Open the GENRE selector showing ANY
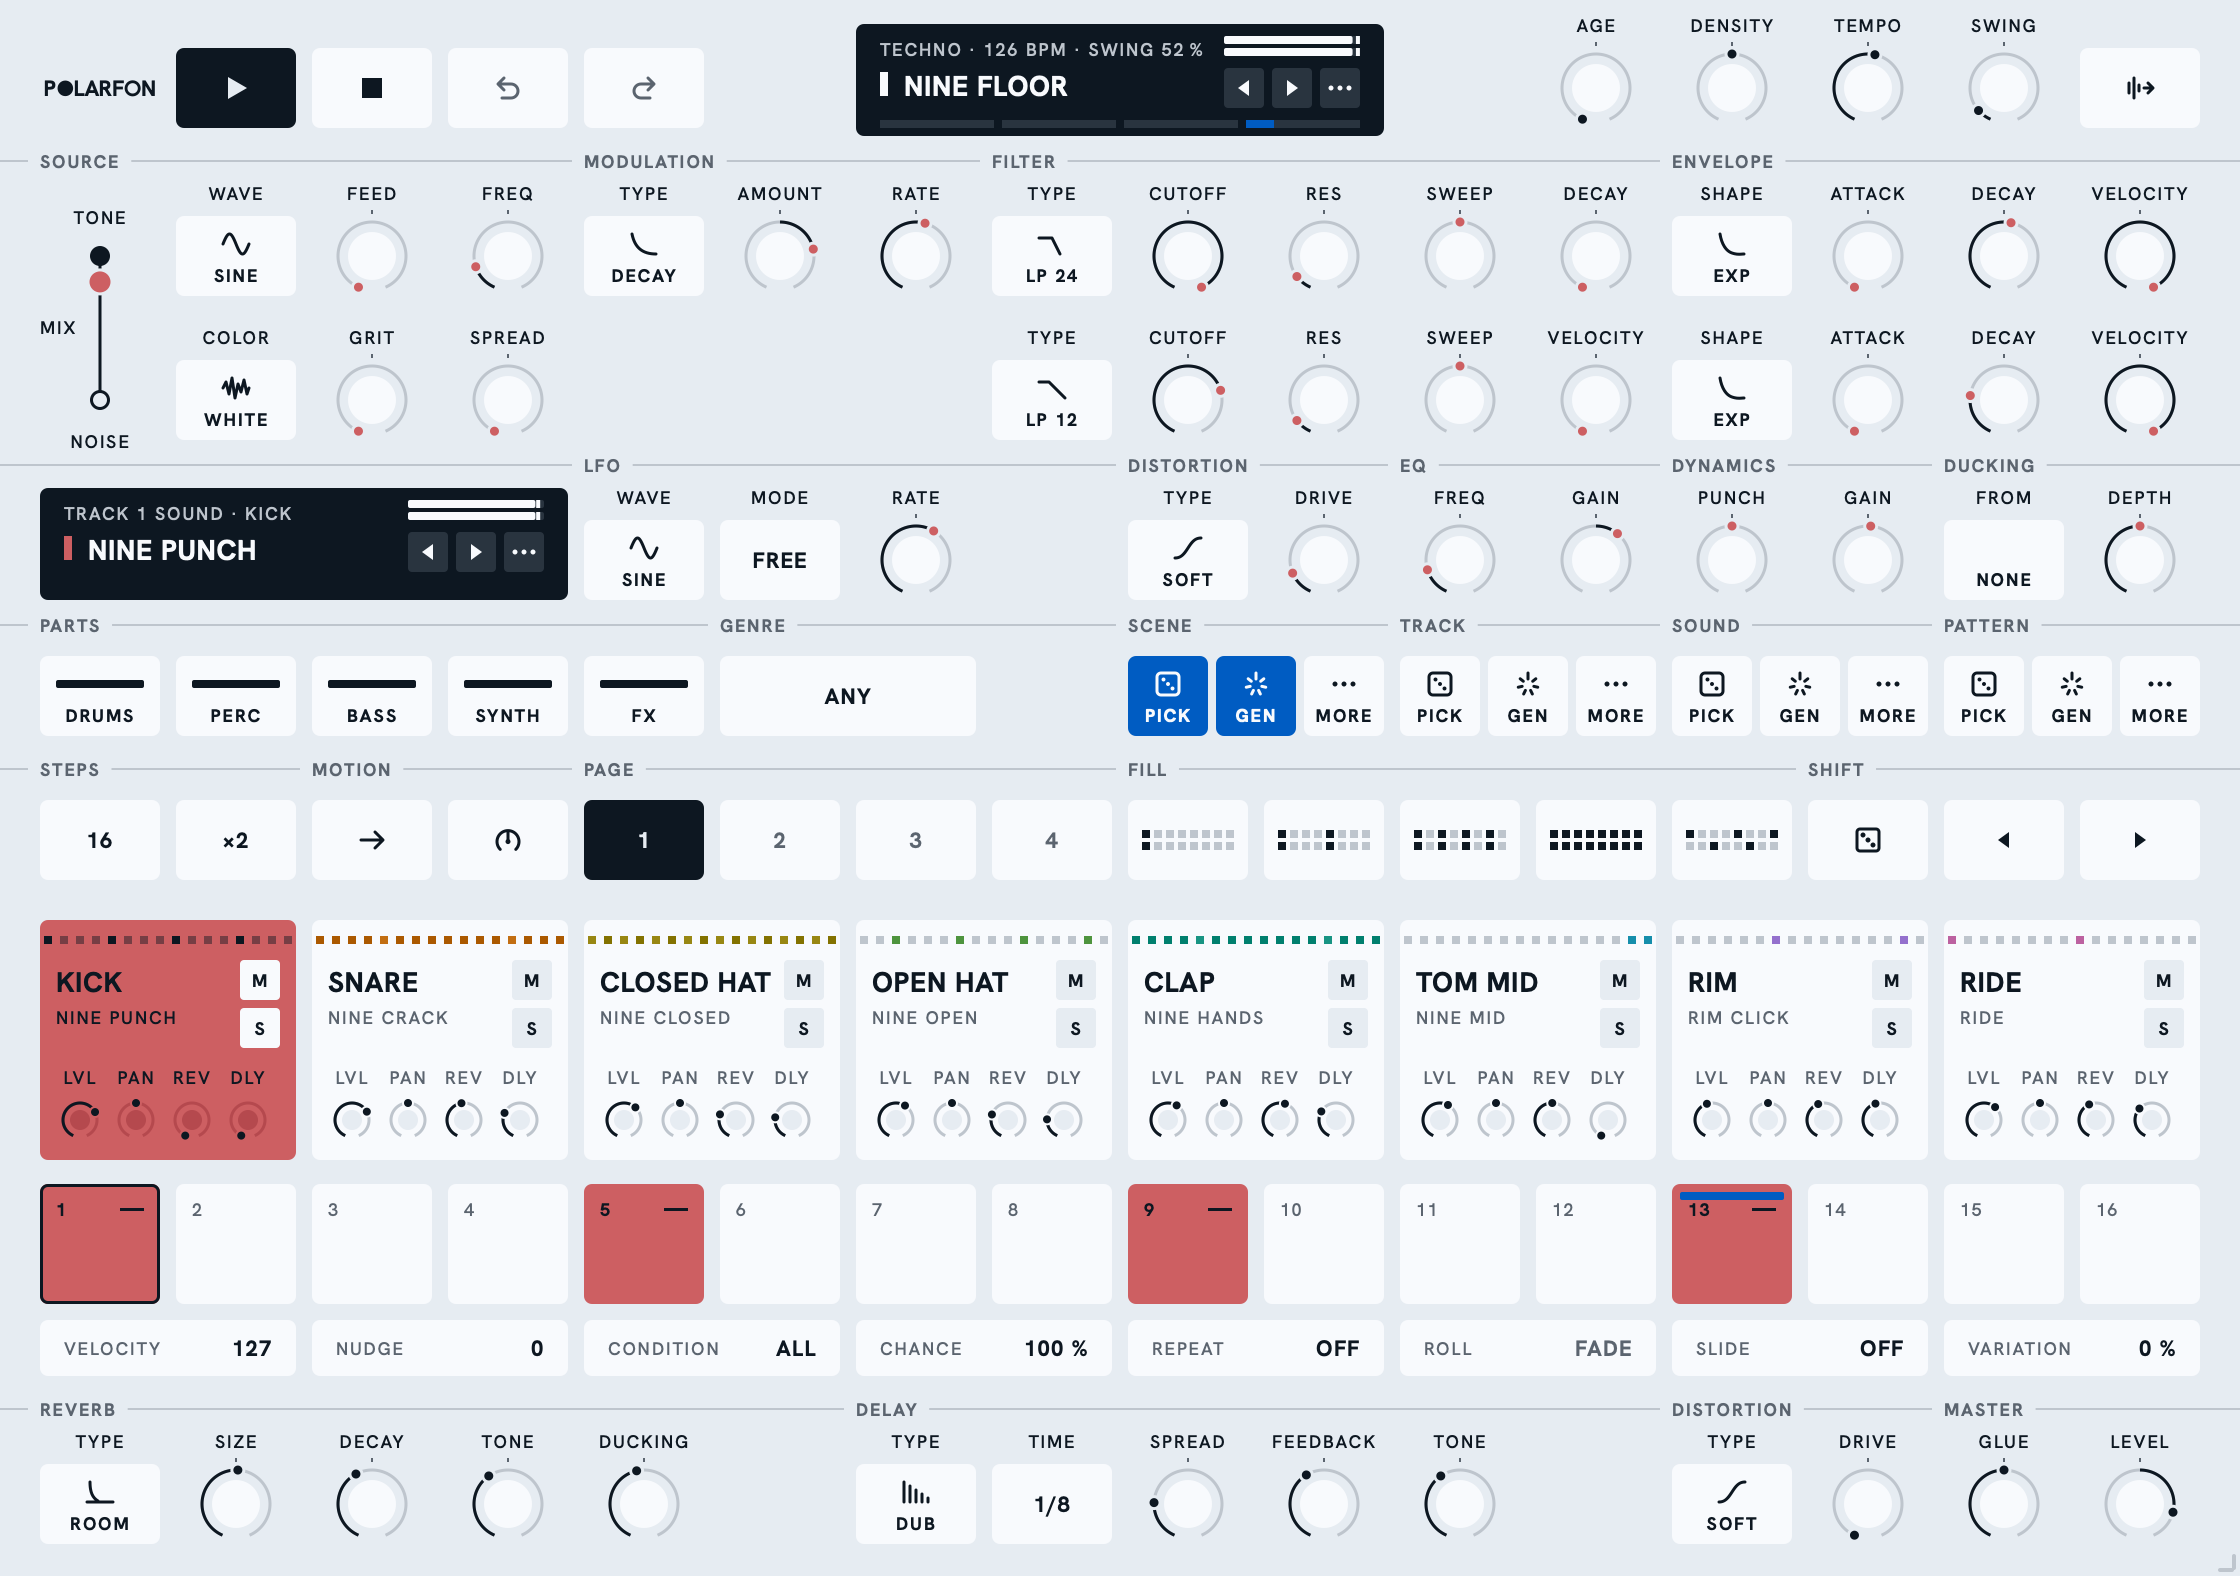Viewport: 2240px width, 1576px height. 848,696
